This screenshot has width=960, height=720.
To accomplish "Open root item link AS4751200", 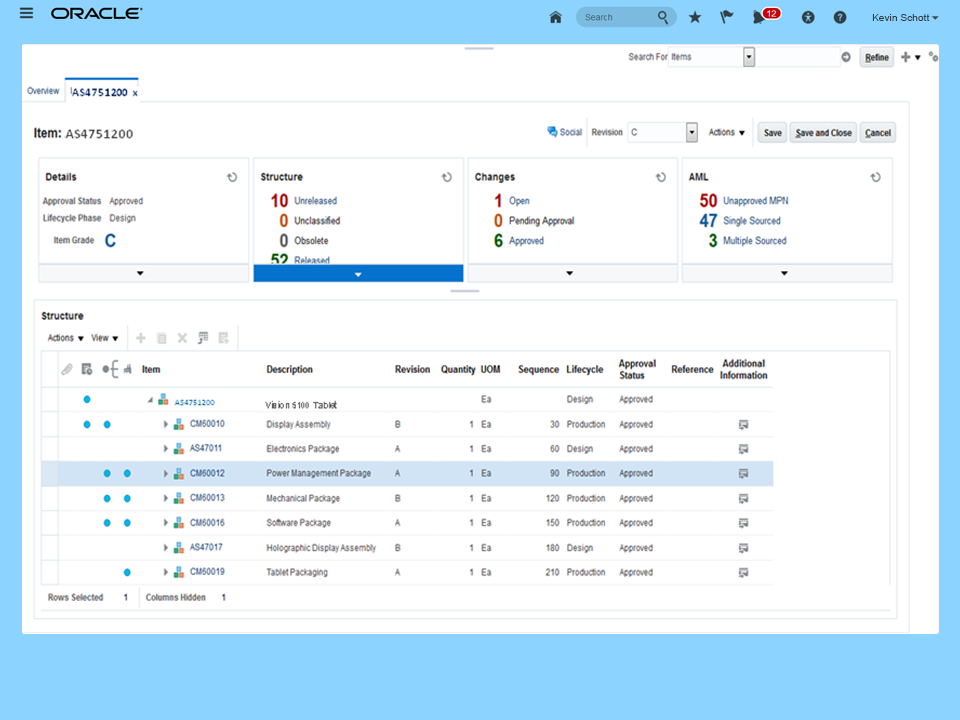I will (x=195, y=402).
